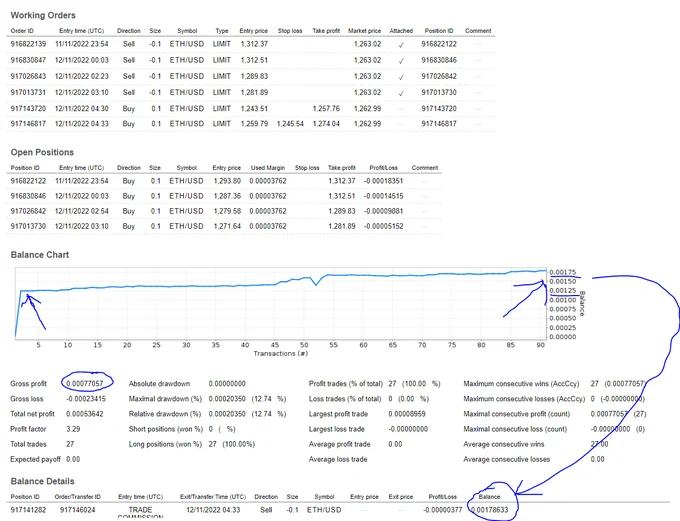
Task: Click Absolute drawdown value 0.00000000
Action: click(x=227, y=383)
